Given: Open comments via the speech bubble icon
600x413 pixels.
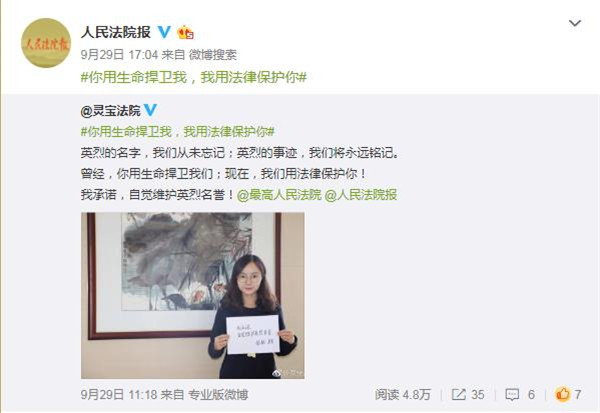Looking at the screenshot, I should (x=512, y=394).
